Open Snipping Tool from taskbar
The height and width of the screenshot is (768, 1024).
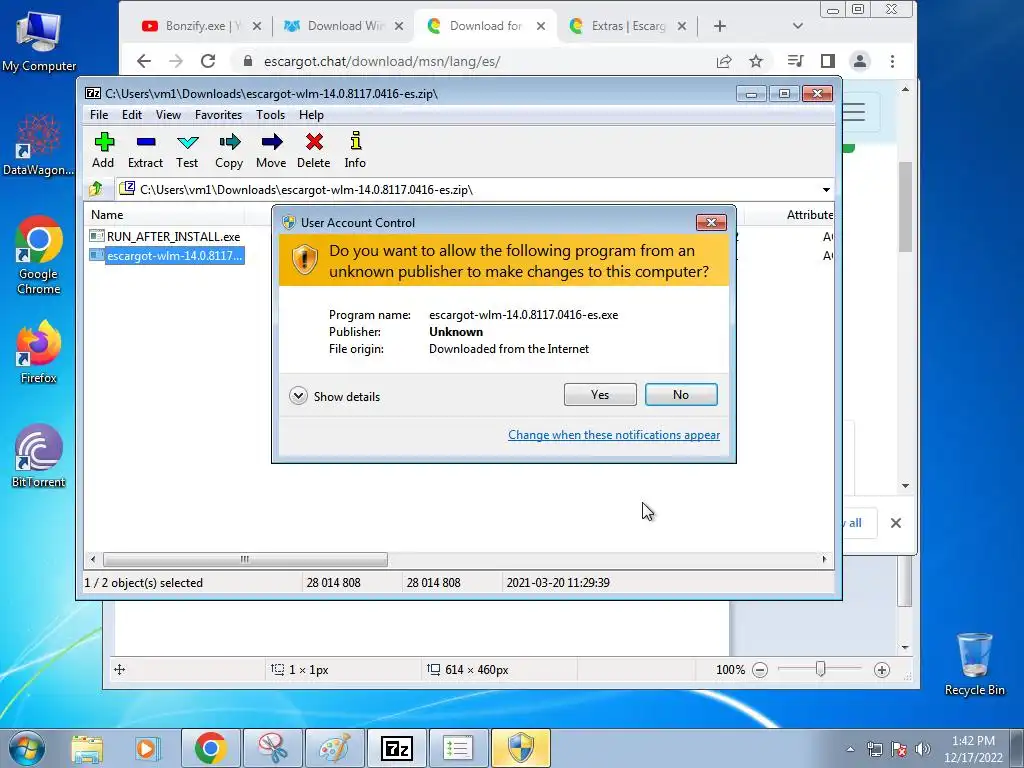click(x=272, y=748)
